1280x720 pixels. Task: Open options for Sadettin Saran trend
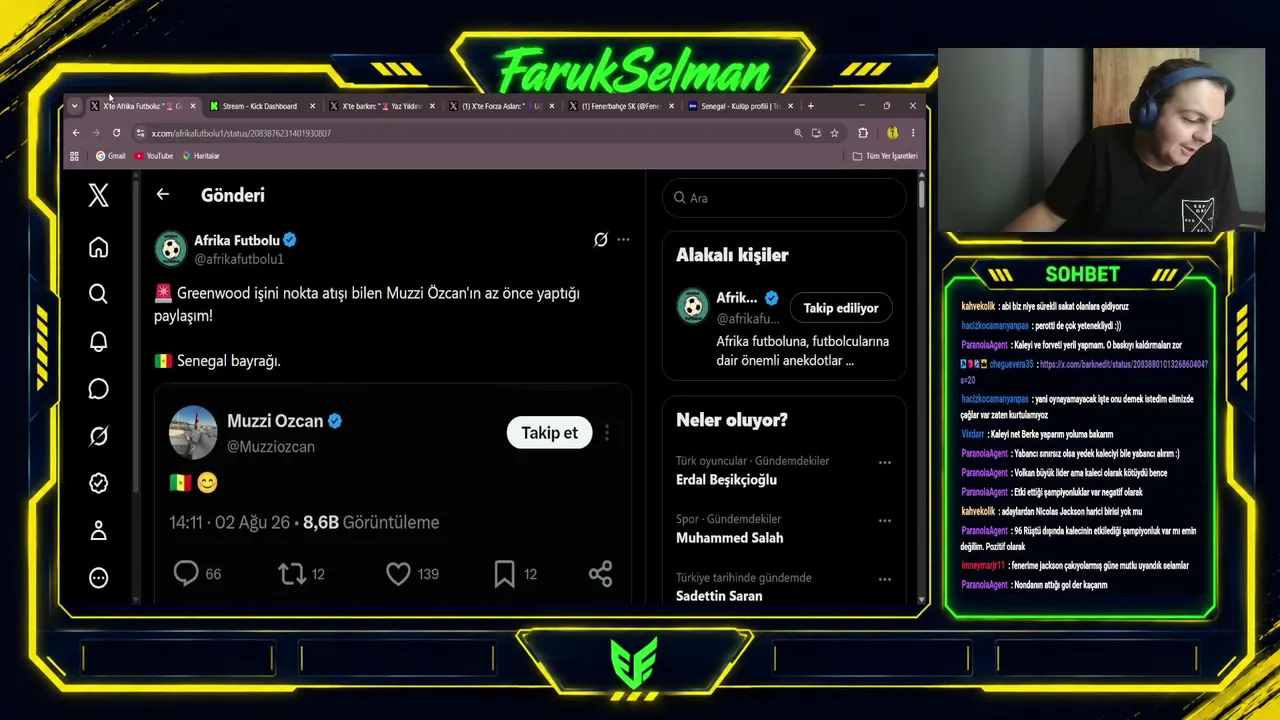click(x=884, y=579)
